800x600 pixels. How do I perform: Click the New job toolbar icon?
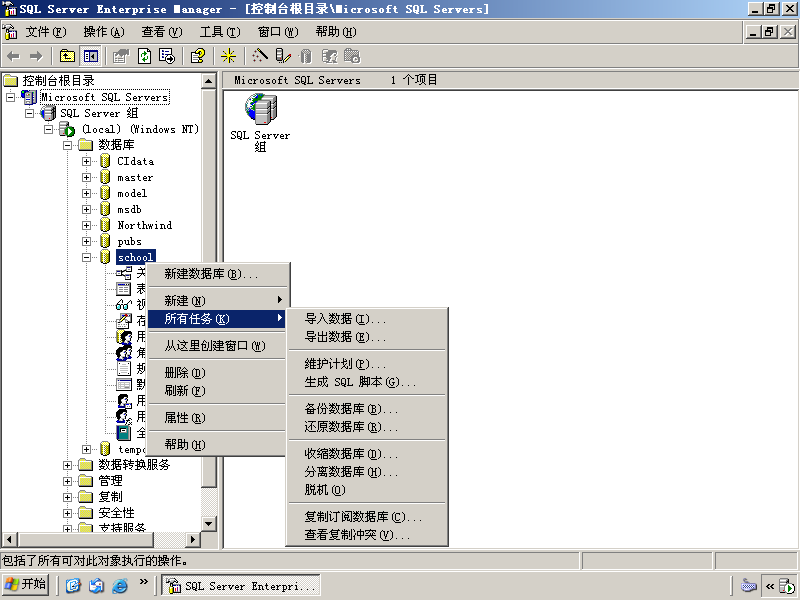point(352,56)
